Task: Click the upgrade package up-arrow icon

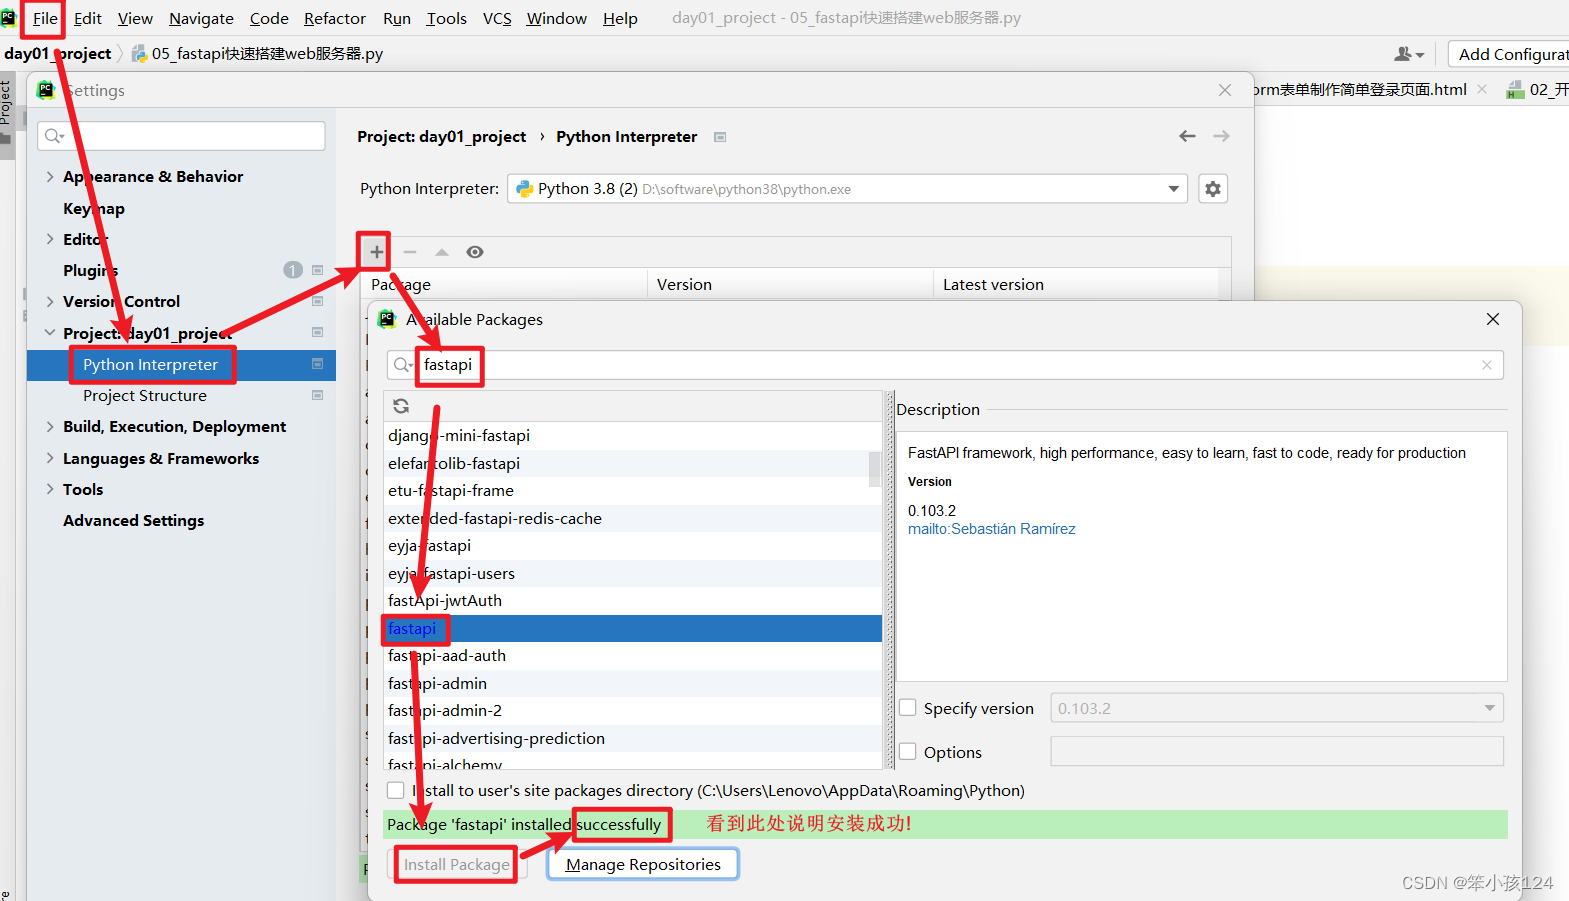Action: point(442,252)
